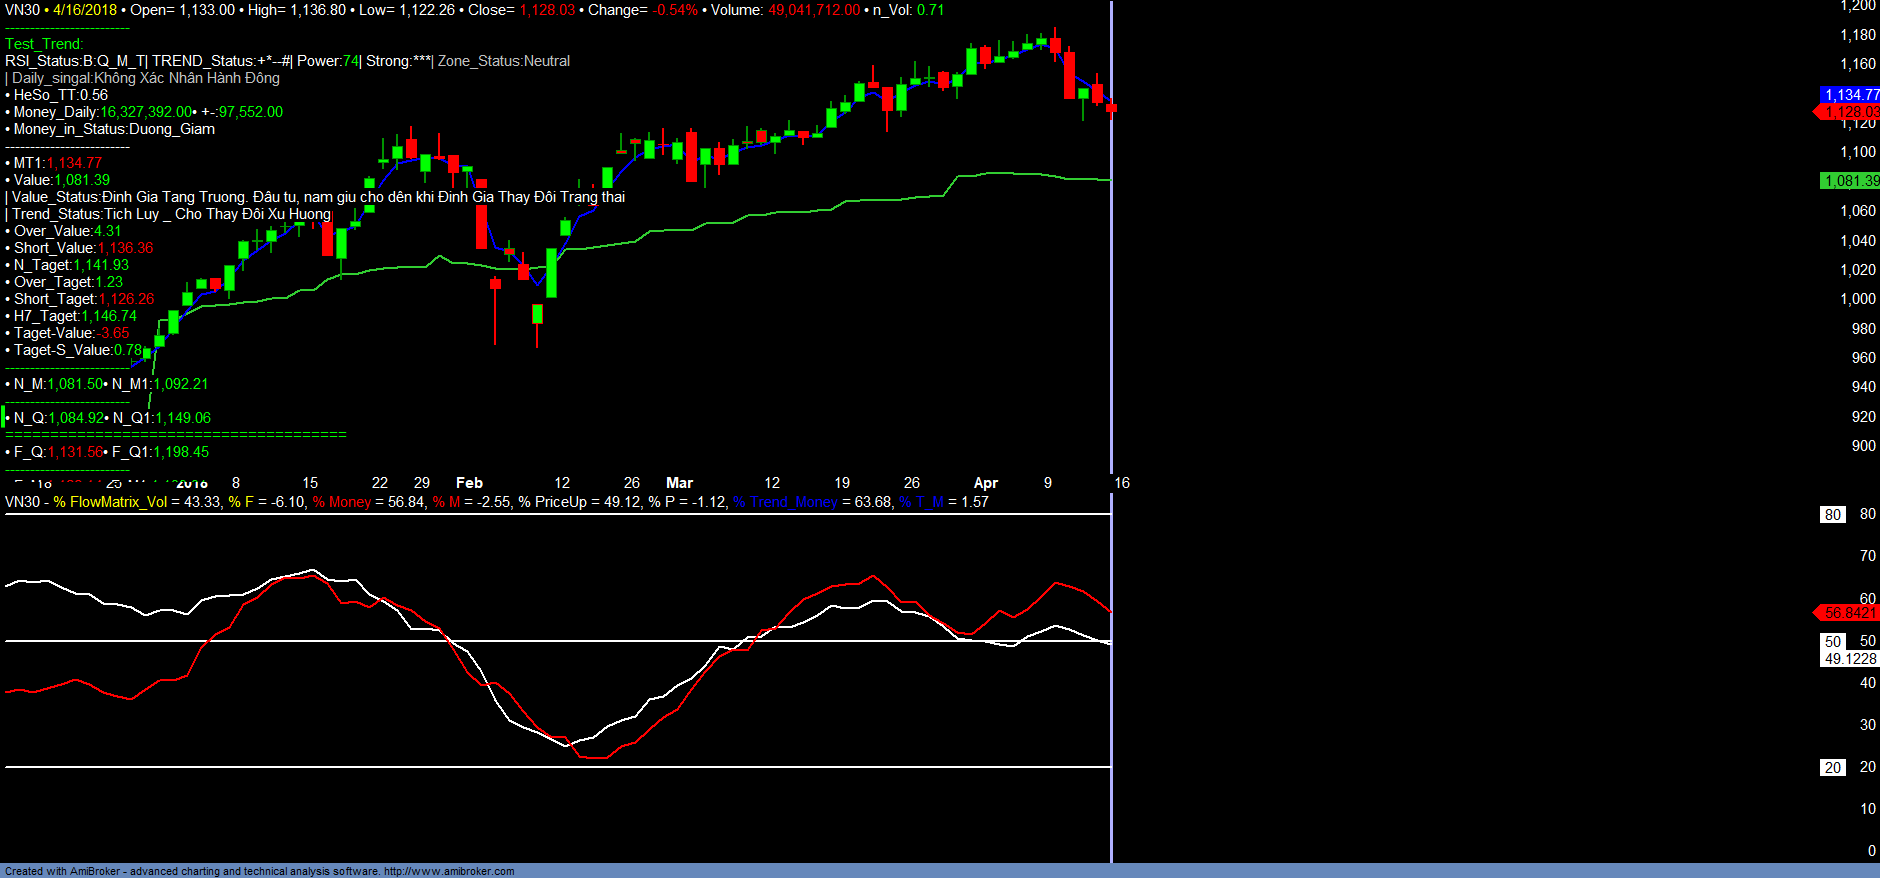Select the boxed 20 level label
This screenshot has height=878, width=1880.
1832,768
